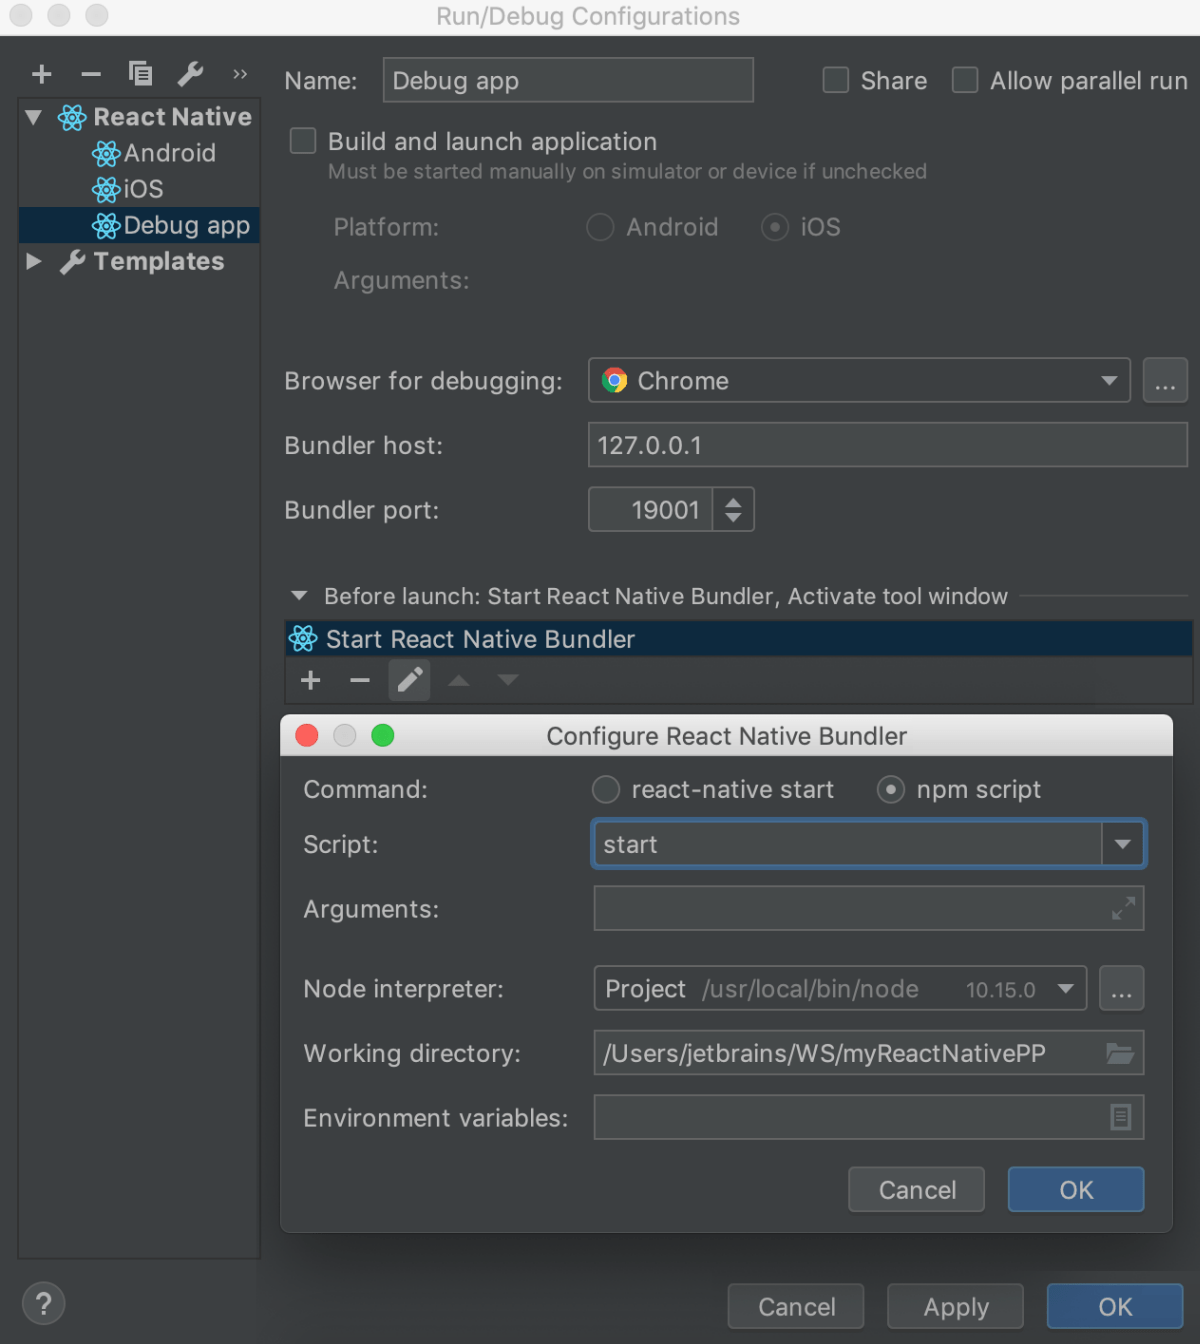The height and width of the screenshot is (1344, 1200).
Task: Select the Android platform radio button
Action: pos(600,227)
